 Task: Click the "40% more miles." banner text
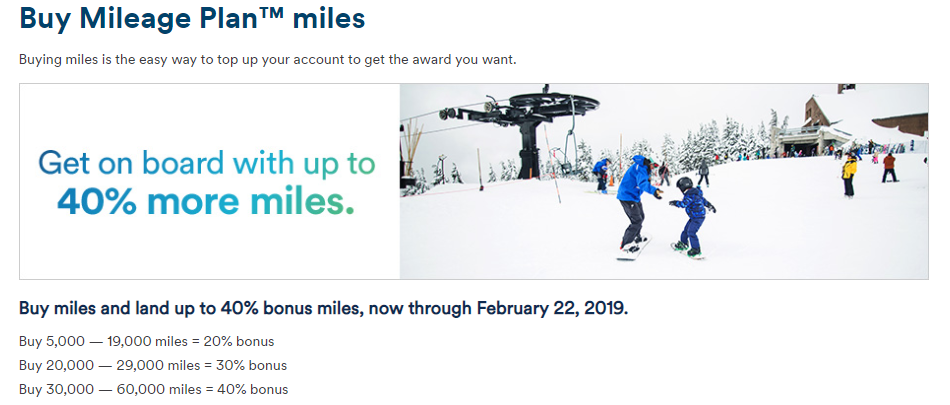206,201
